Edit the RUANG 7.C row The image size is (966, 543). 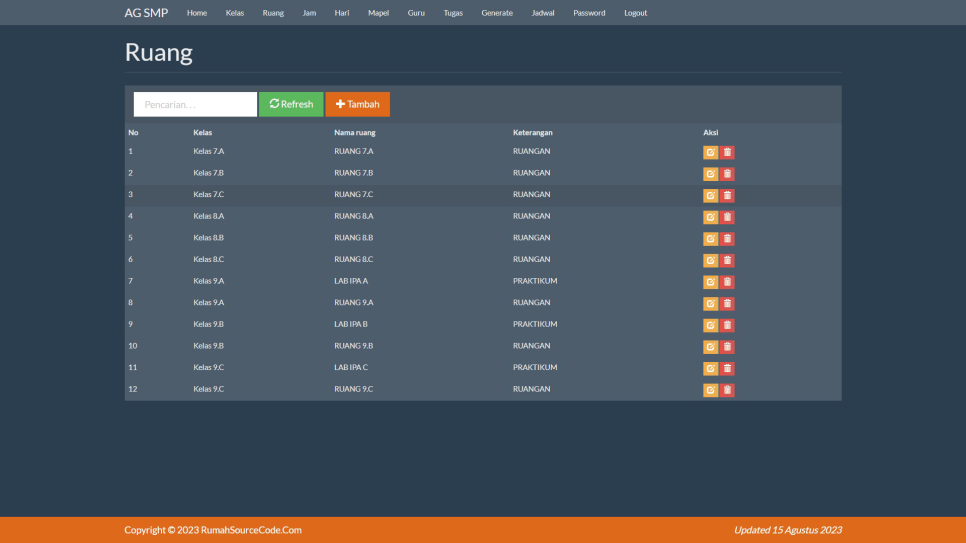pos(710,195)
